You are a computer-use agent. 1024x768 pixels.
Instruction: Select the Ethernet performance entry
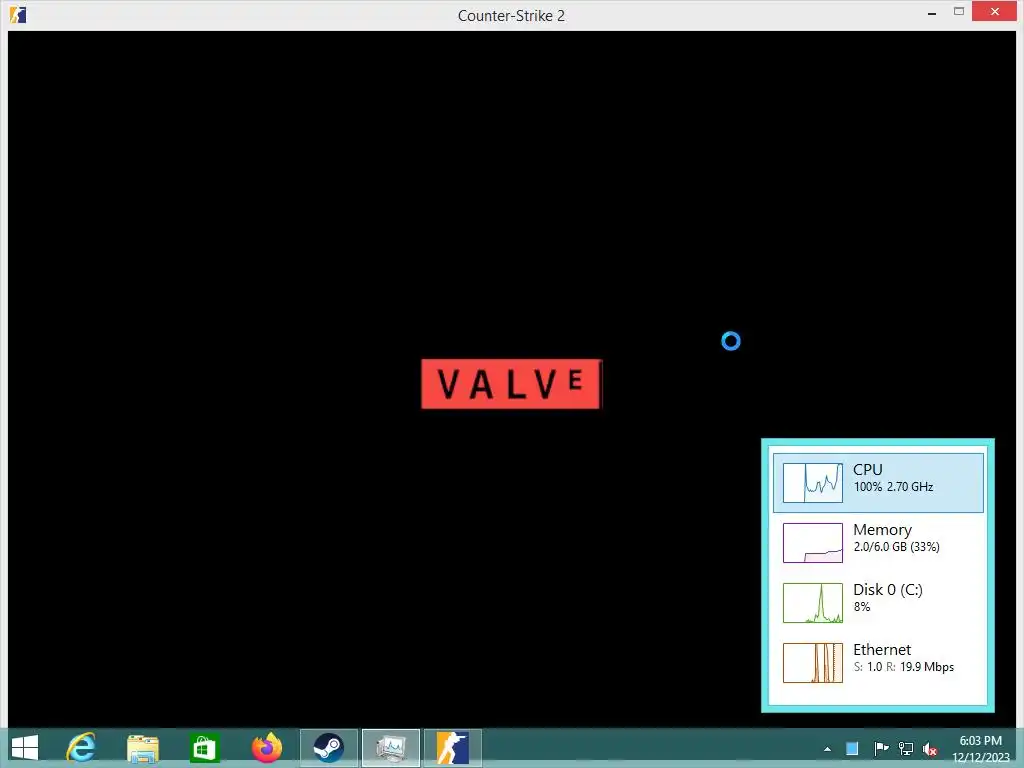(x=878, y=662)
